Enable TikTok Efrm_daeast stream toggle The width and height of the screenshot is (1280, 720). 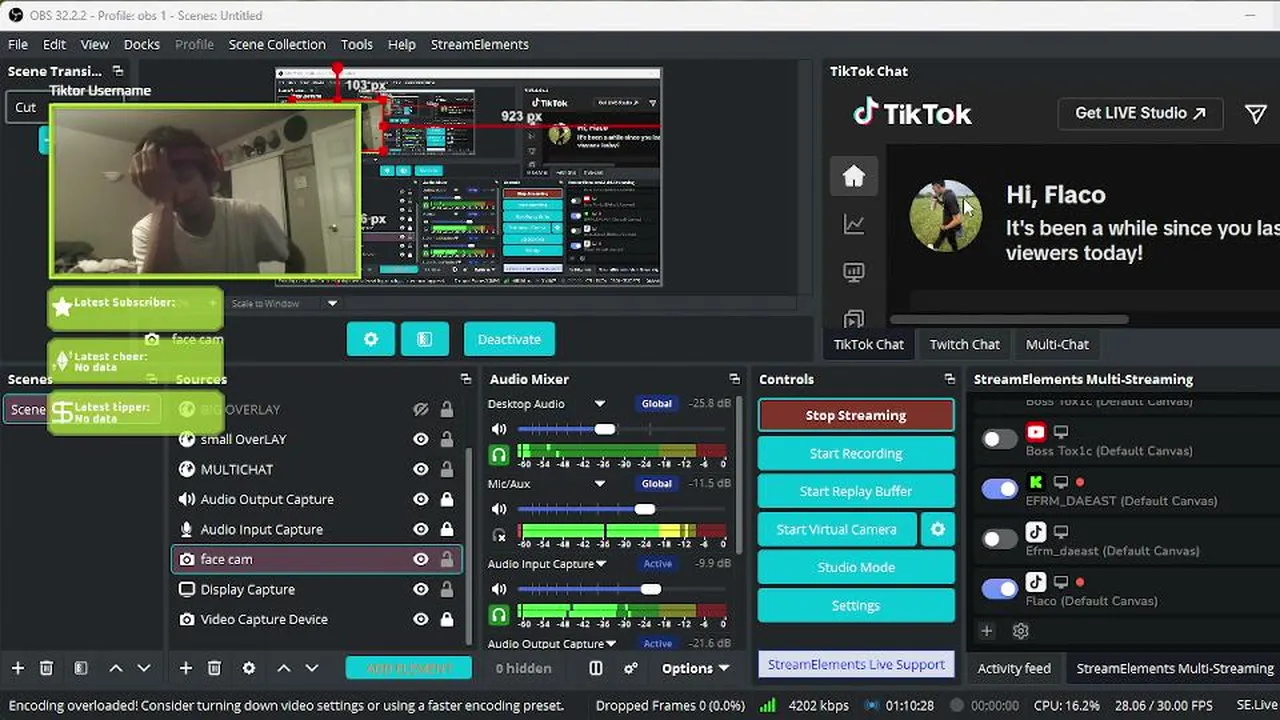pos(999,539)
